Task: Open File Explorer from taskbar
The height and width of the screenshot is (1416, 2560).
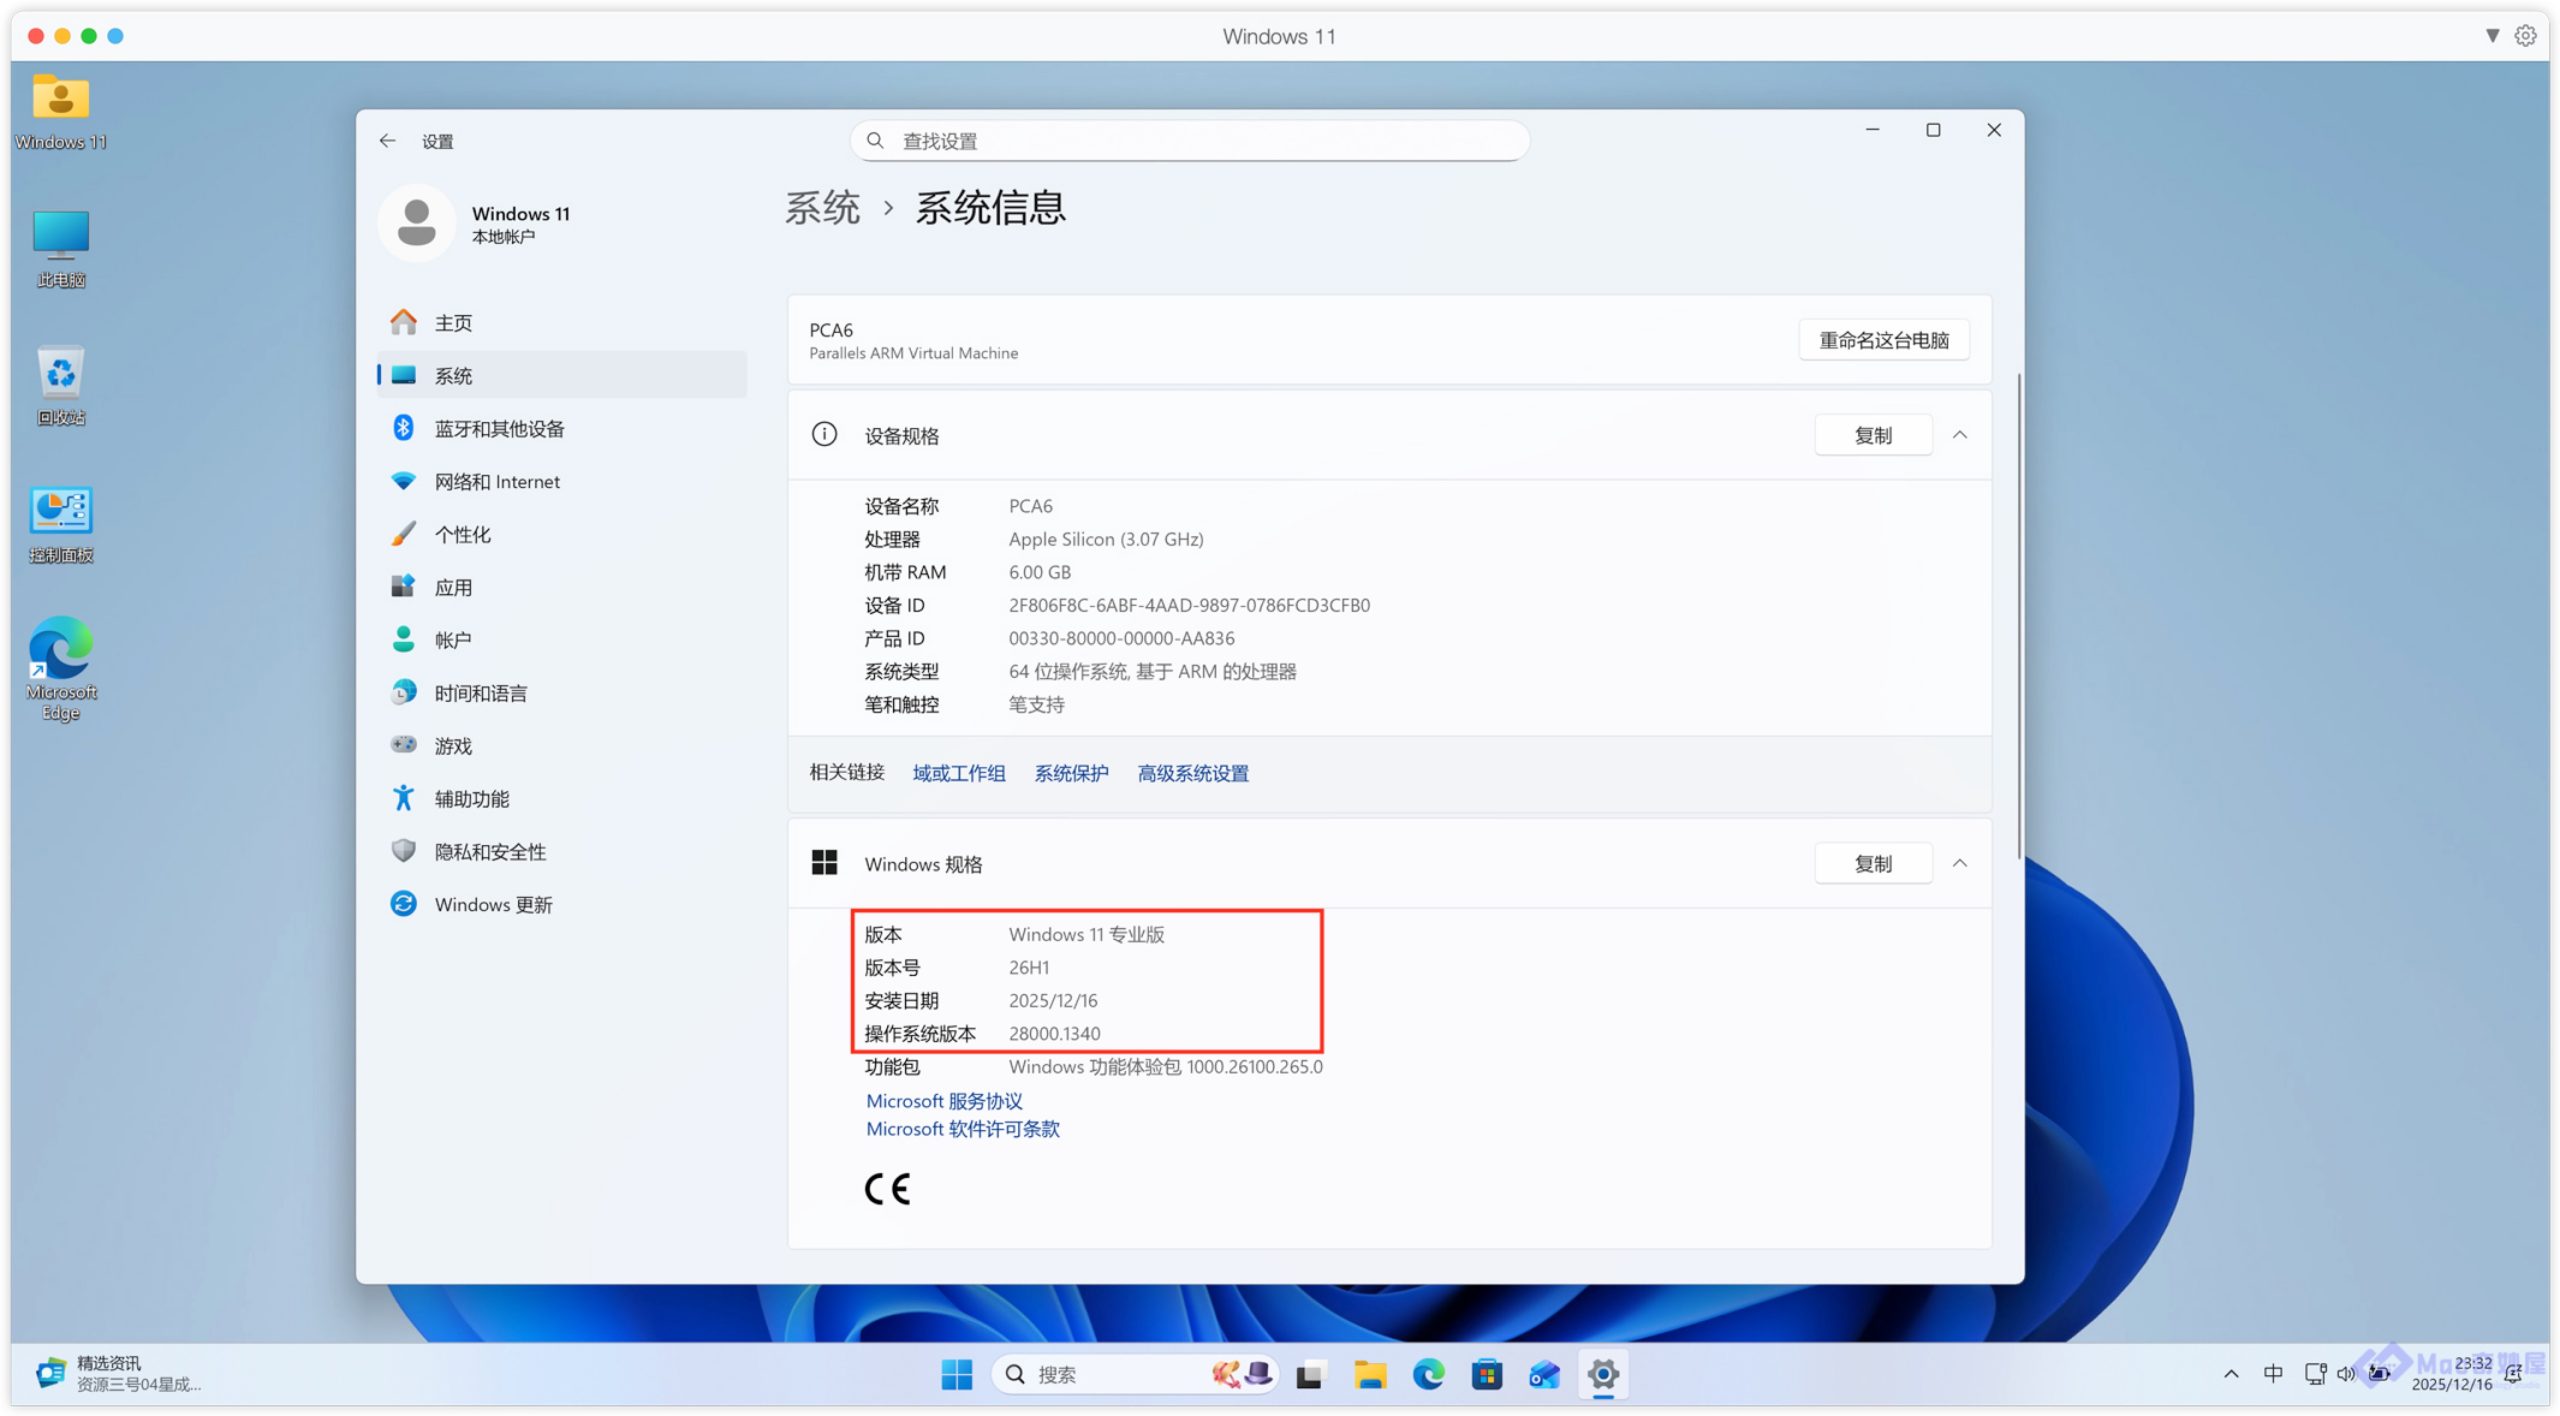Action: coord(1369,1375)
